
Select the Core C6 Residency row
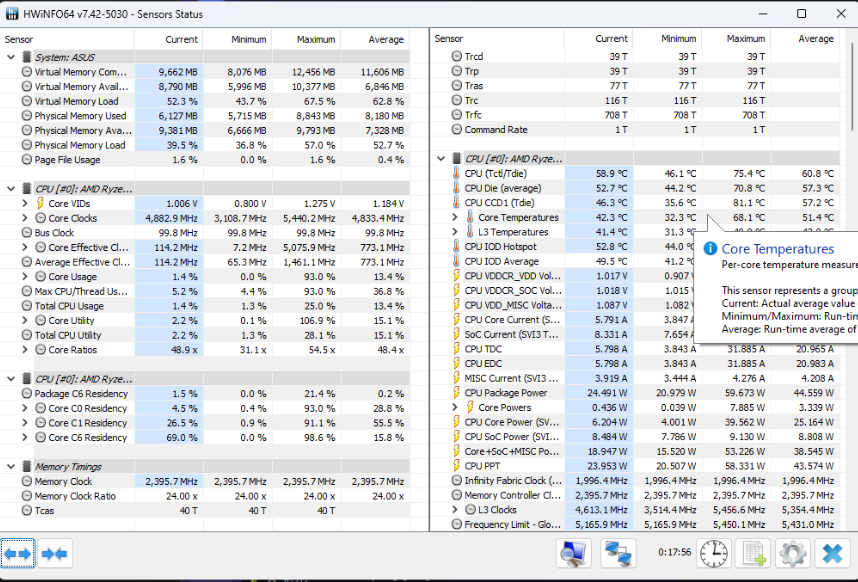205,438
